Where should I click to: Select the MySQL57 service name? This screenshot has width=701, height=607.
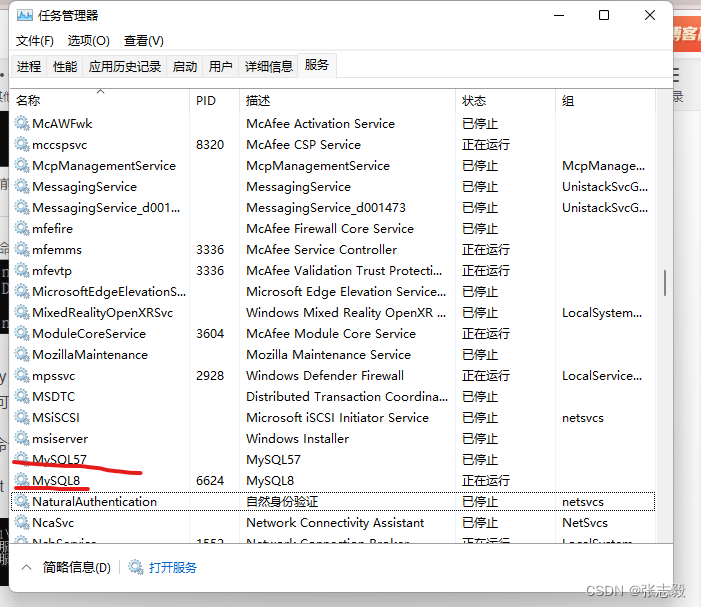59,459
